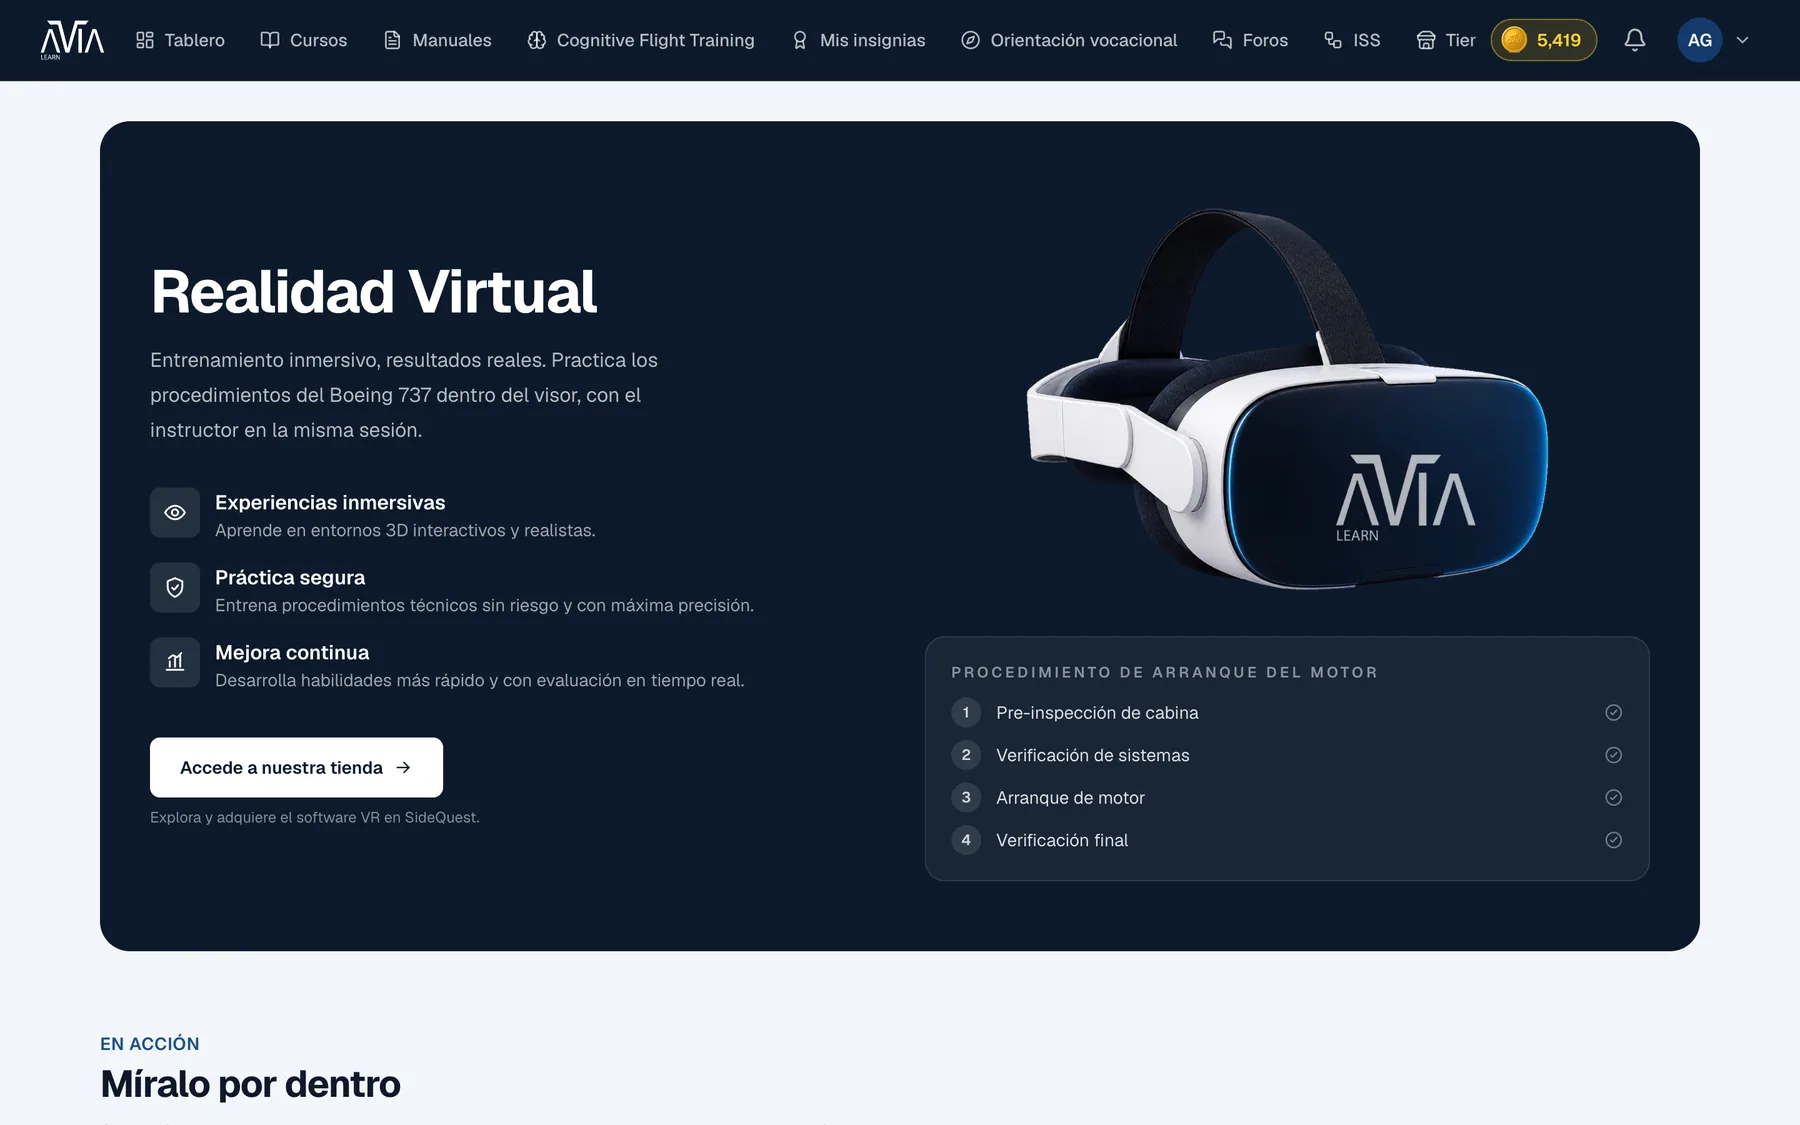
Task: Click Práctica segura title
Action: [x=290, y=577]
